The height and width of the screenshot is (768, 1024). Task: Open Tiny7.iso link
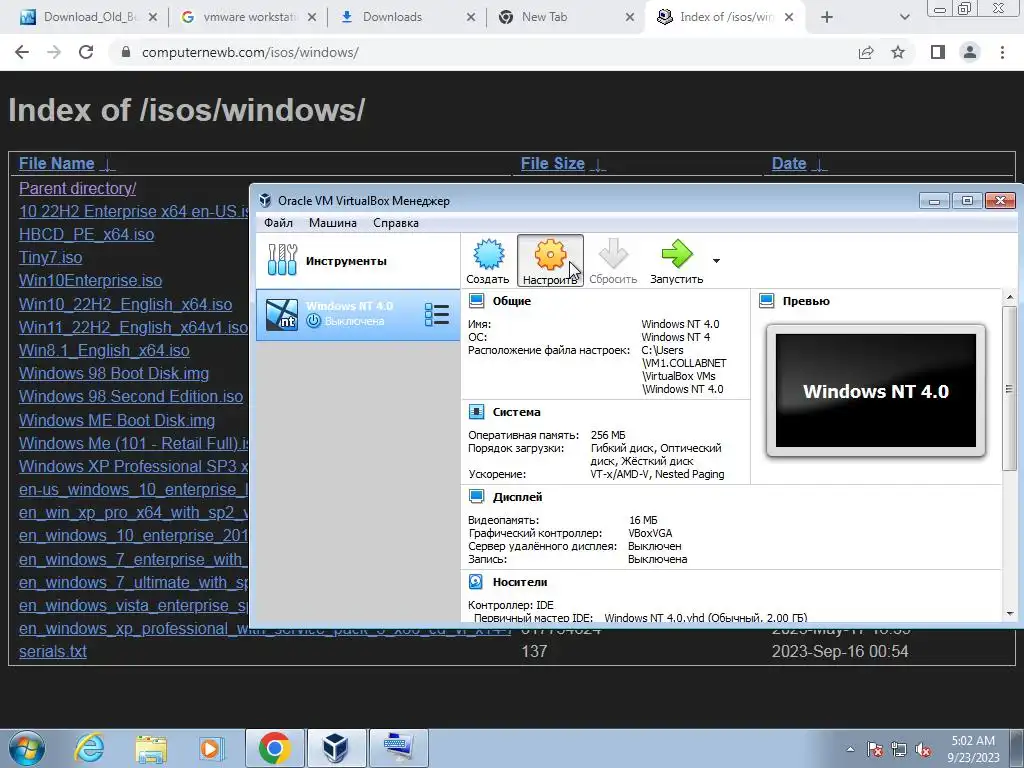pyautogui.click(x=50, y=257)
